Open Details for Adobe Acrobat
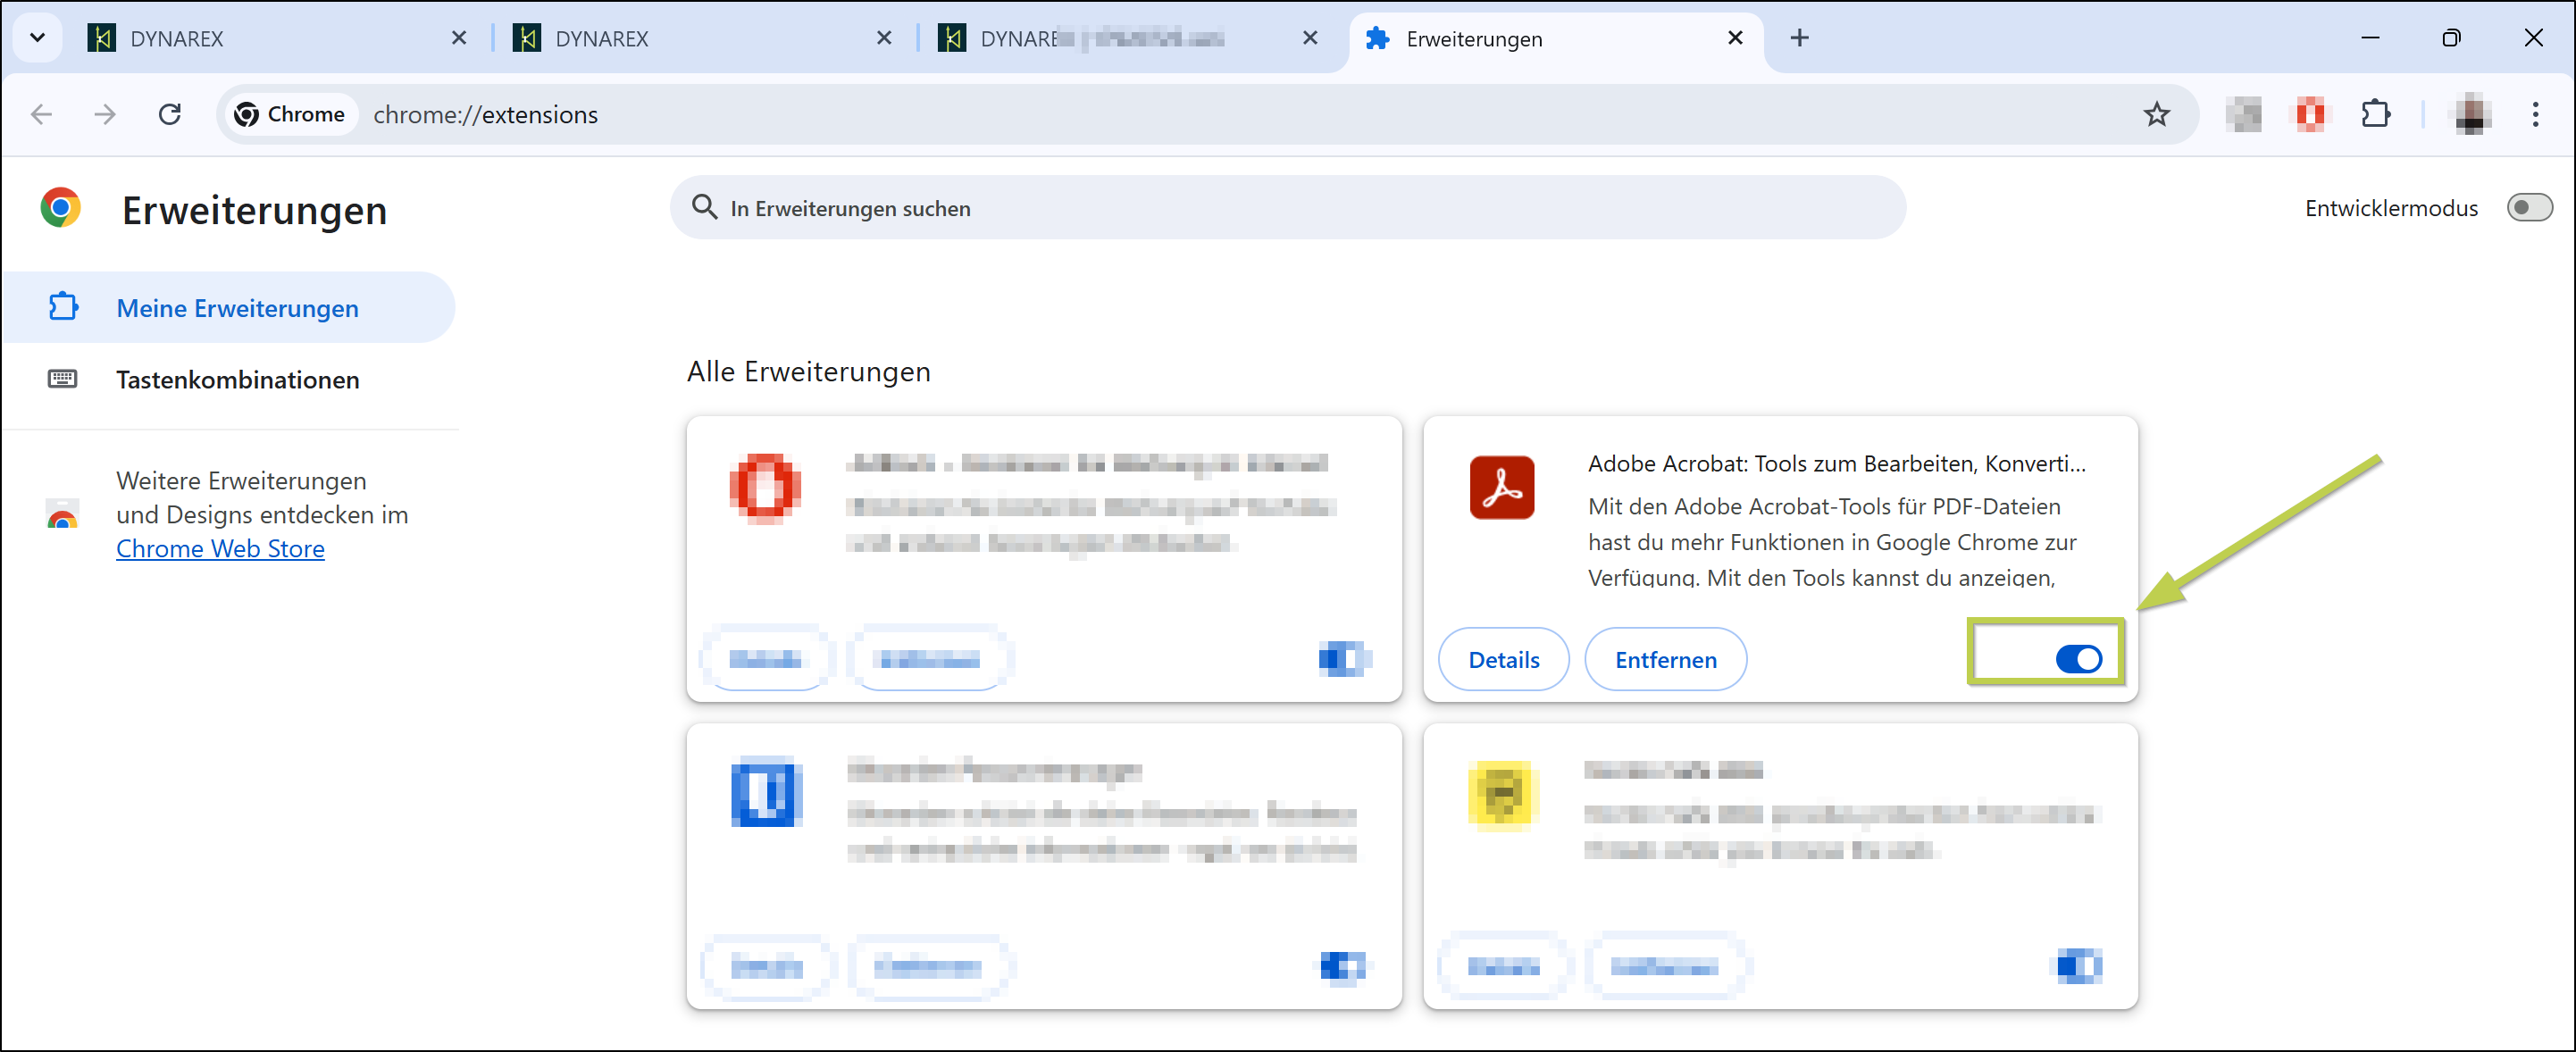The height and width of the screenshot is (1052, 2576). pyautogui.click(x=1503, y=659)
